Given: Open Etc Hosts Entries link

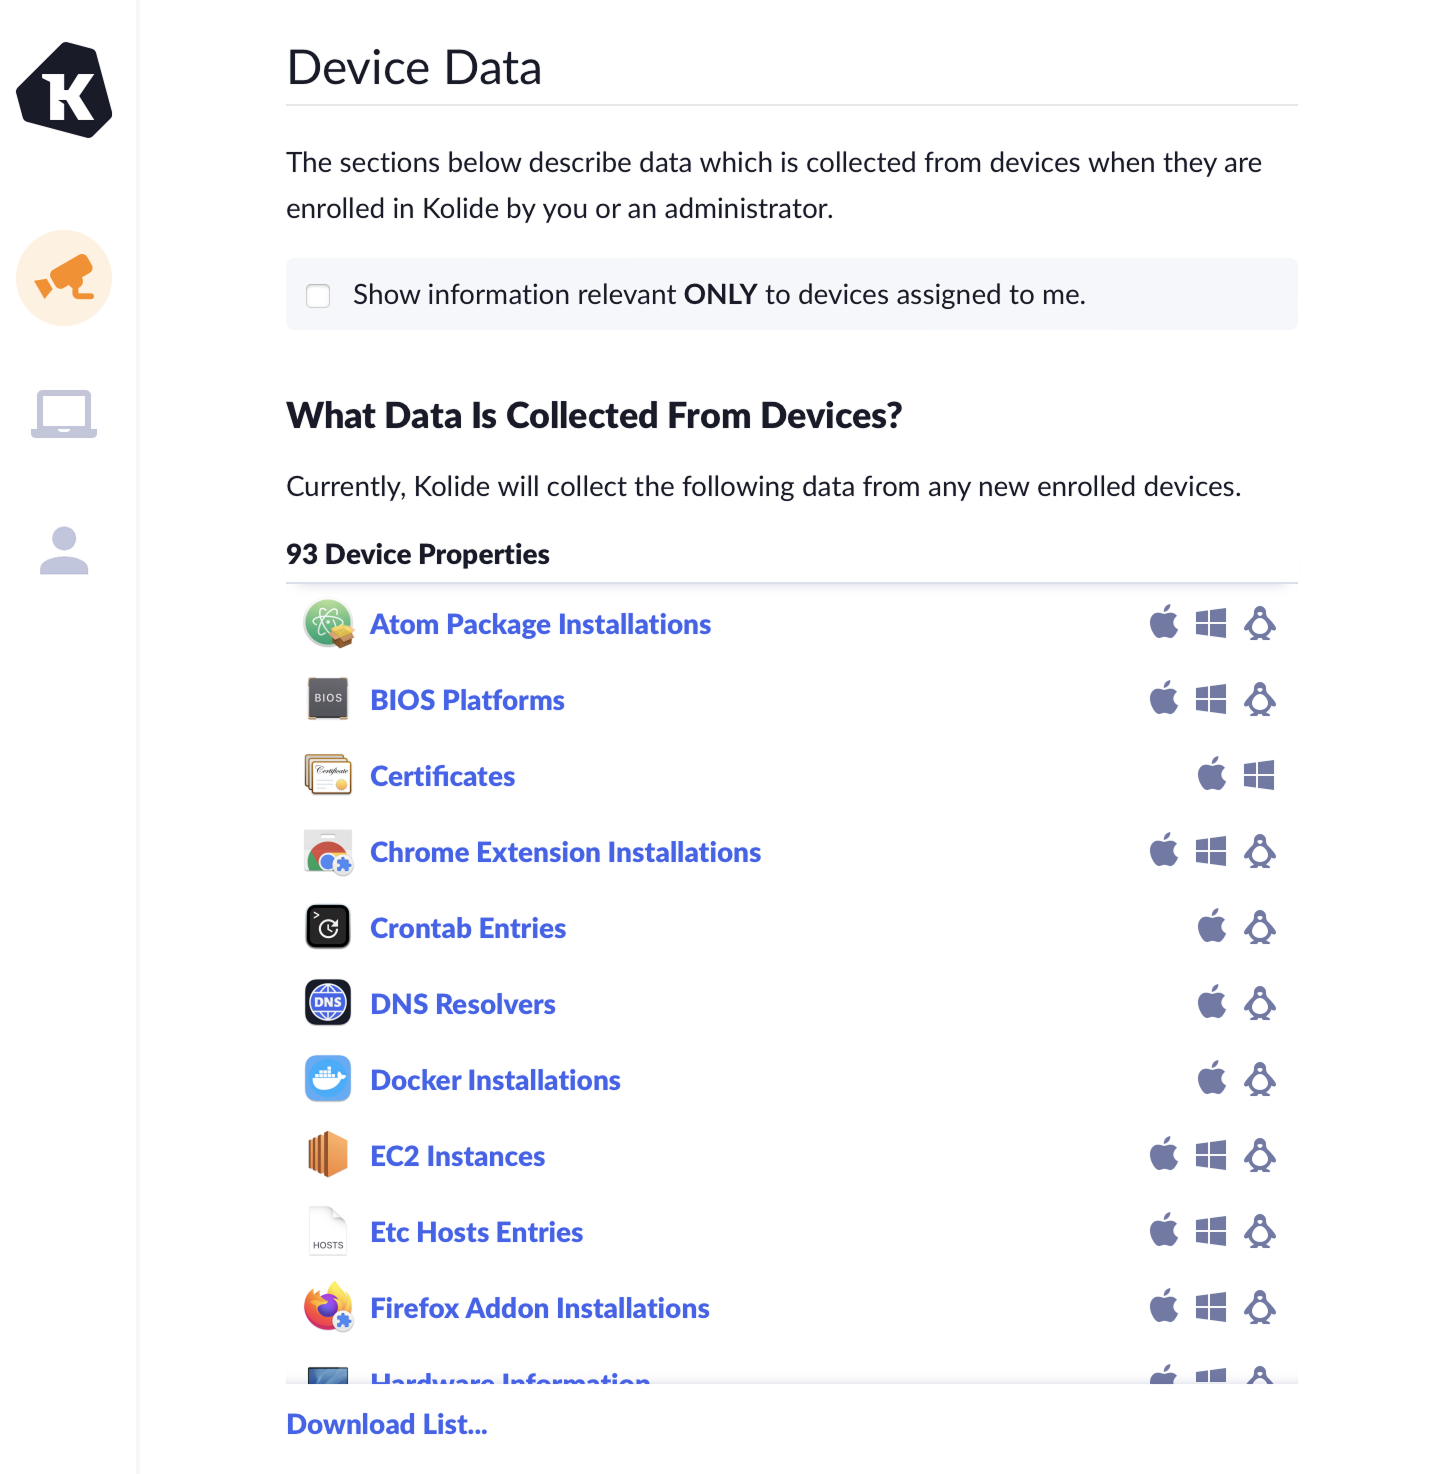Looking at the screenshot, I should tap(476, 1233).
